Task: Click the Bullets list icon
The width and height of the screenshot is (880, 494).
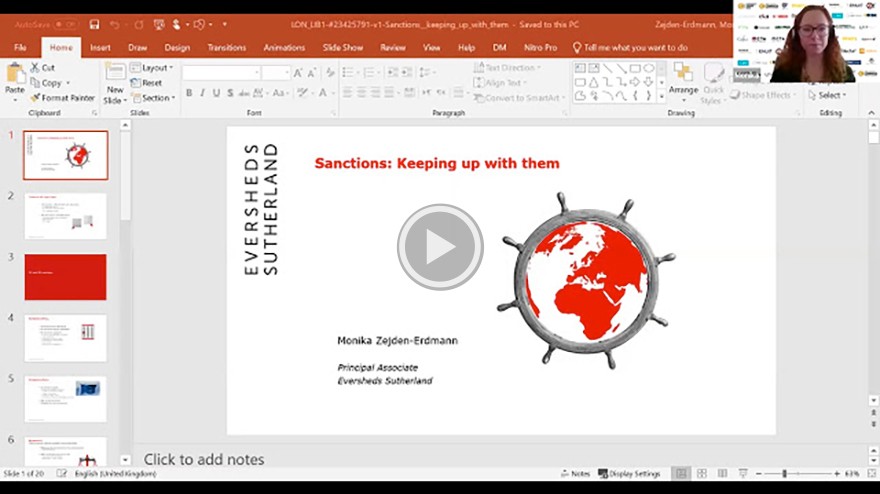Action: click(x=347, y=72)
